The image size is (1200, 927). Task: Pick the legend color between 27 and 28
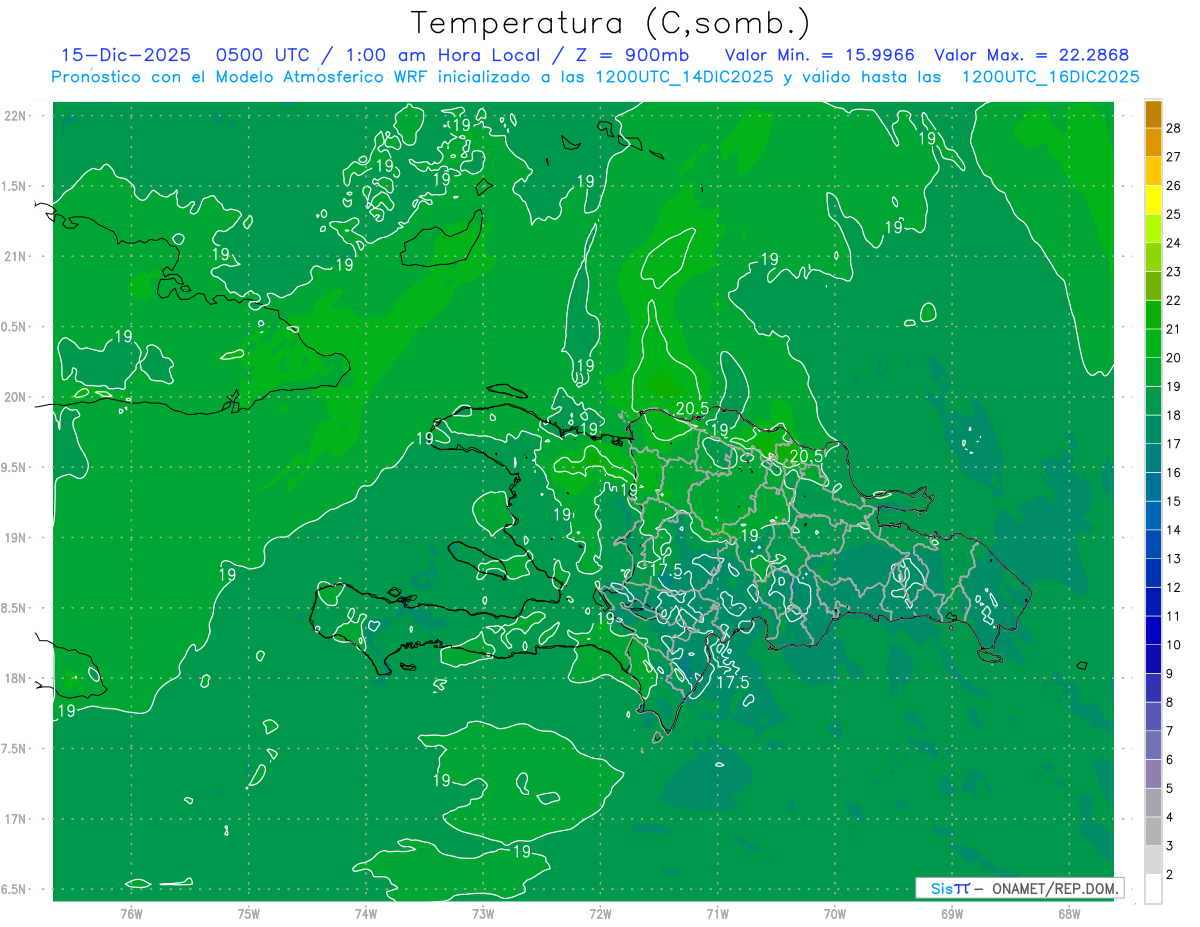(x=1153, y=142)
